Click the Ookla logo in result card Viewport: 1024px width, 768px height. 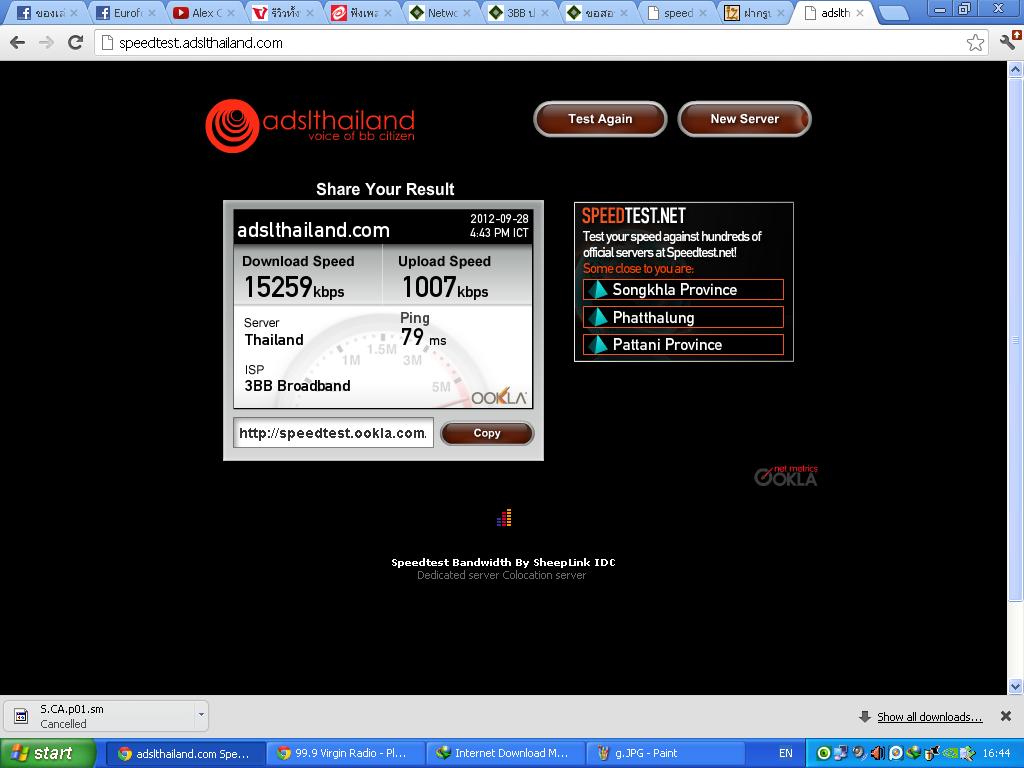(x=498, y=396)
